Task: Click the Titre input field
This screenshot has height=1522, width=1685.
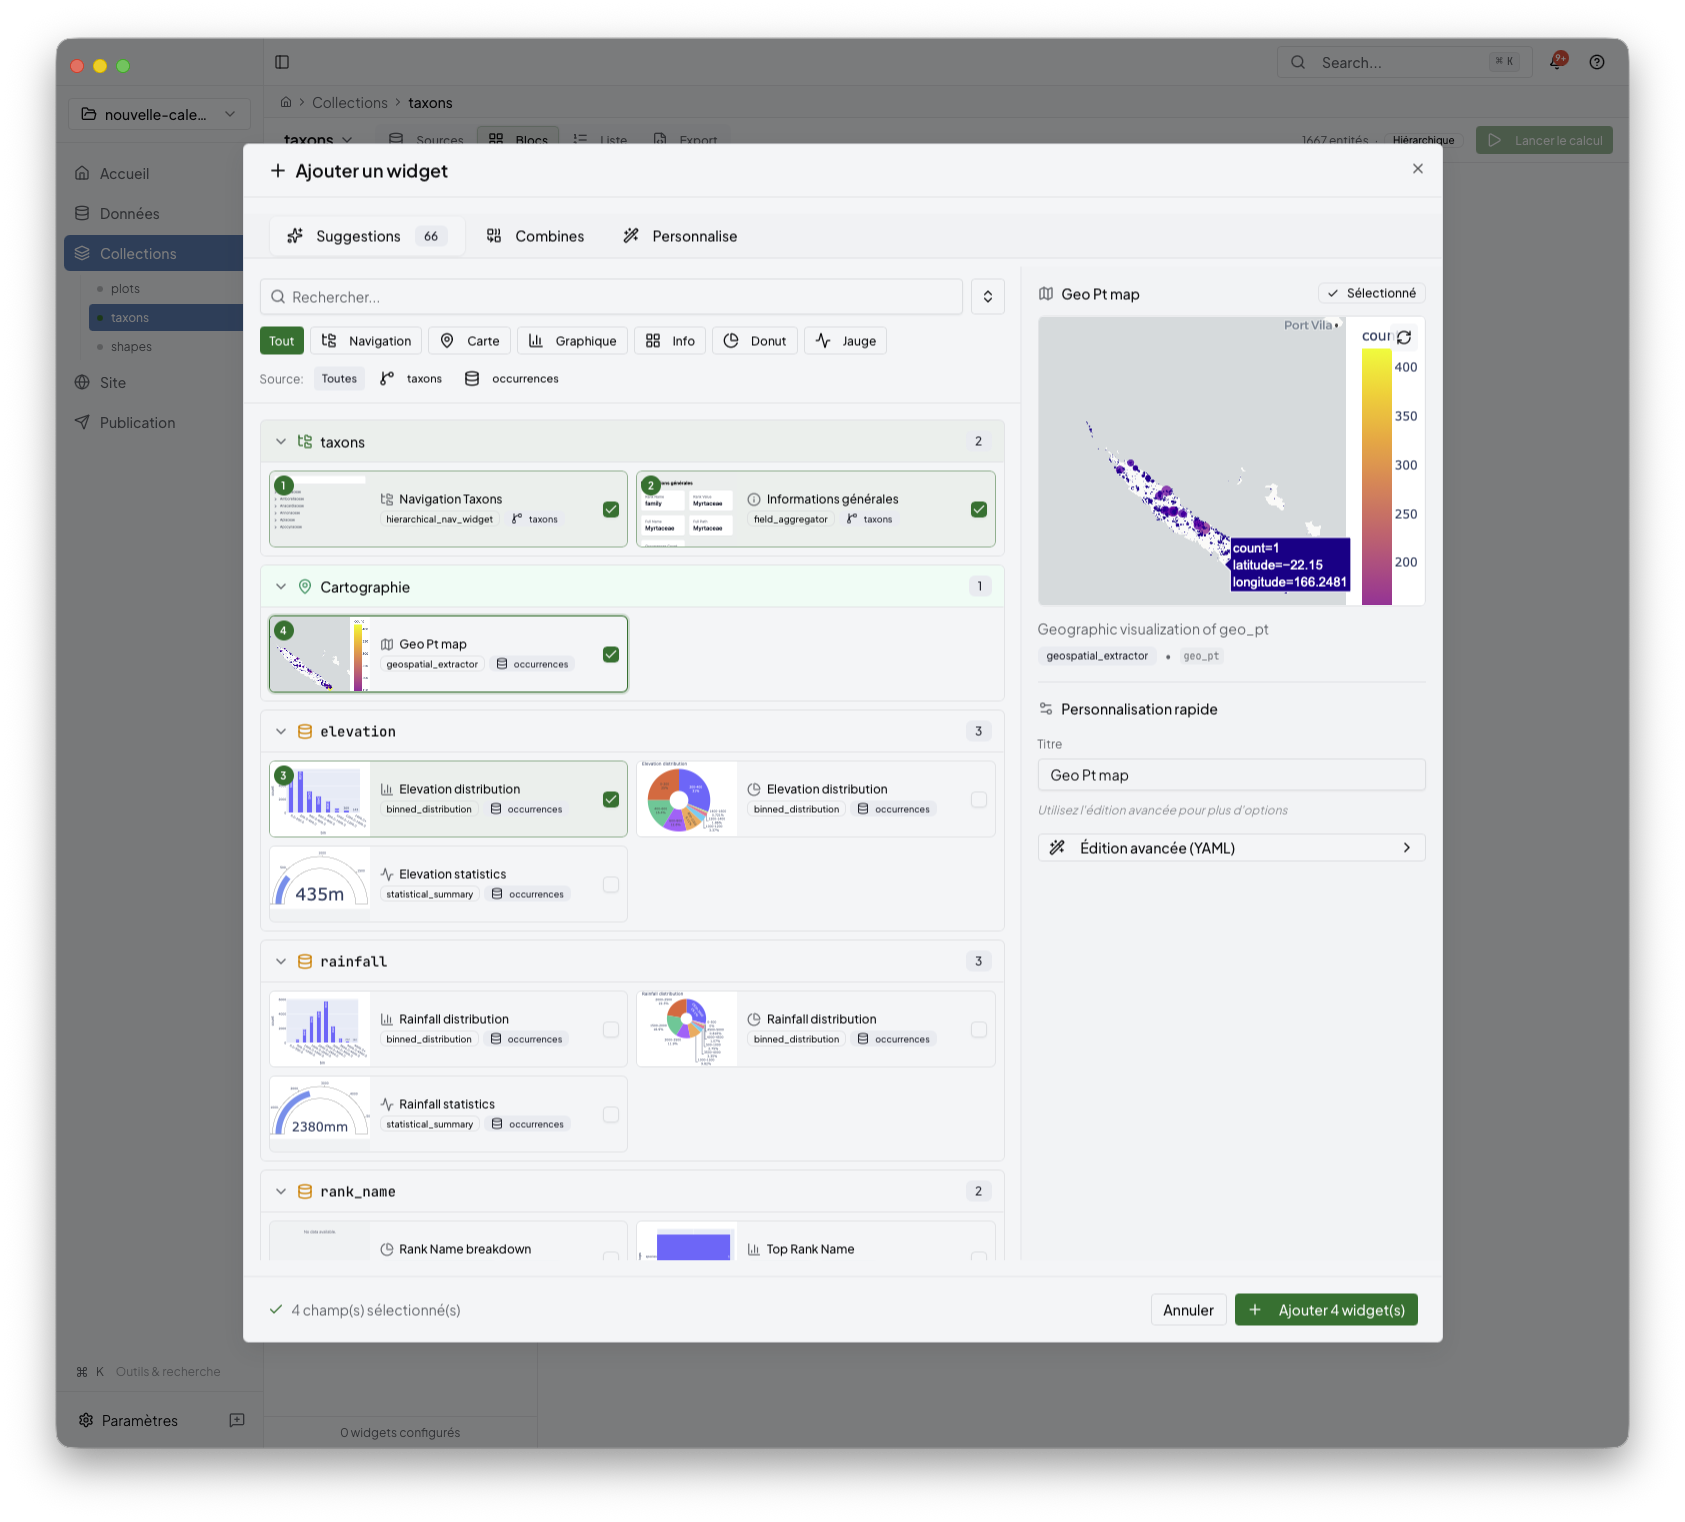Action: 1231,775
